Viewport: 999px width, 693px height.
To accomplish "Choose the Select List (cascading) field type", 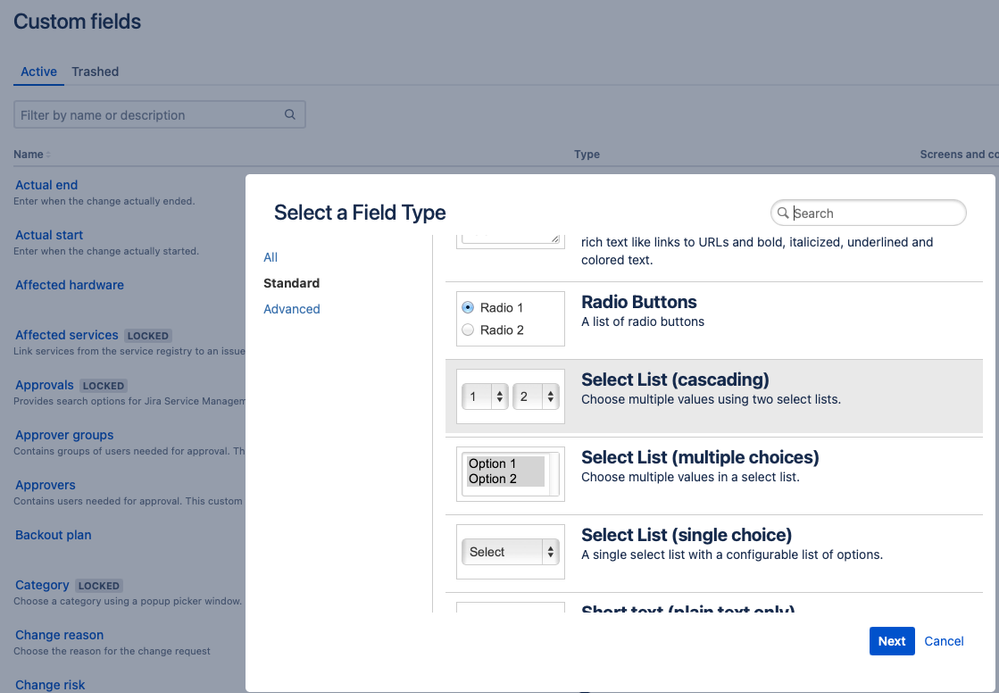I will coord(714,397).
